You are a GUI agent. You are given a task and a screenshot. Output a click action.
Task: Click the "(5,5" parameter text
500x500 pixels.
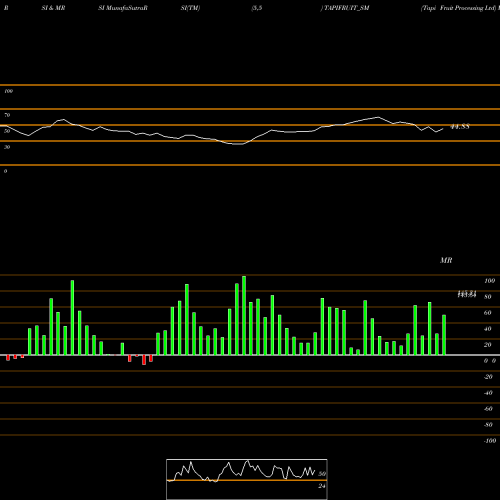257,8
